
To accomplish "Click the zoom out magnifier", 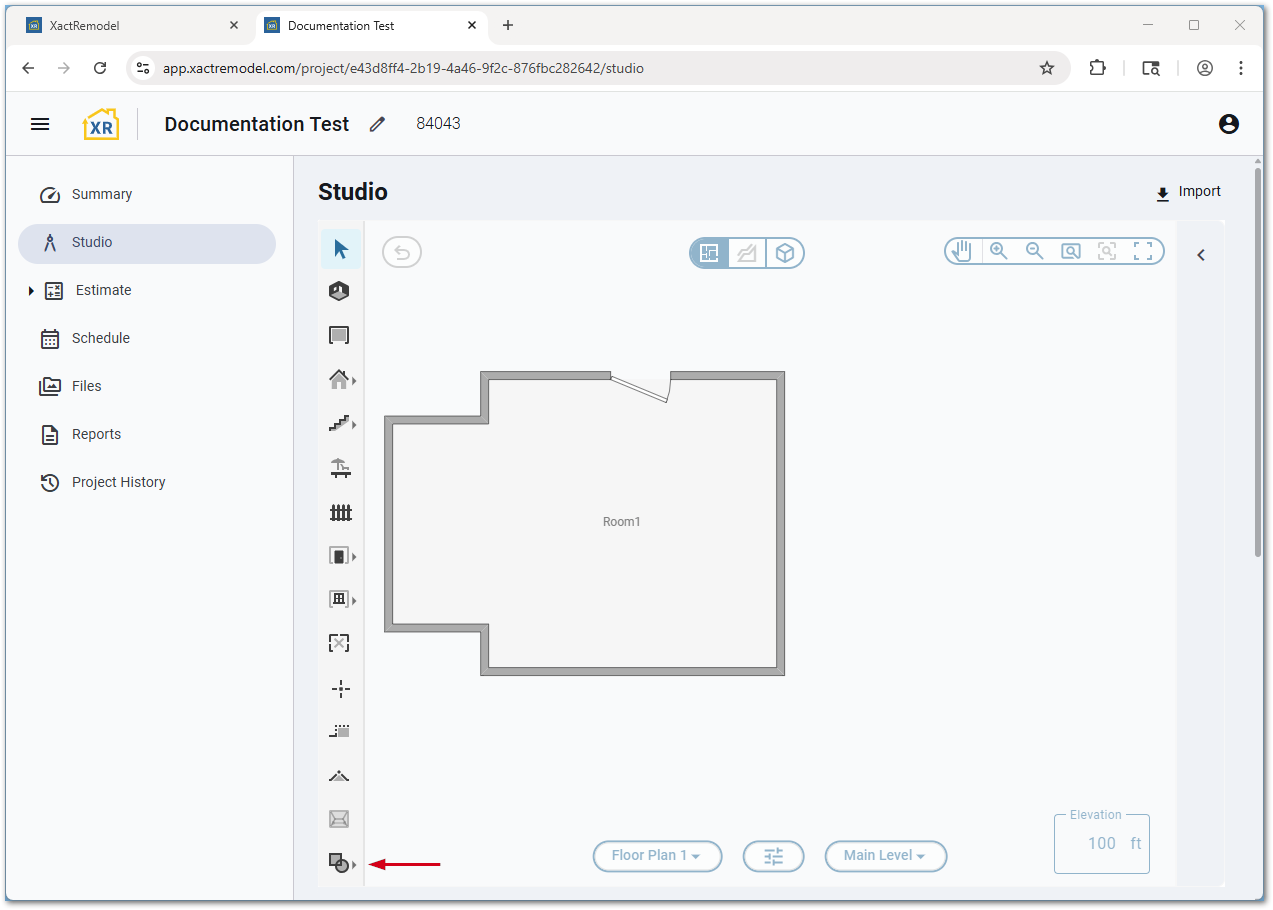I will [1034, 252].
